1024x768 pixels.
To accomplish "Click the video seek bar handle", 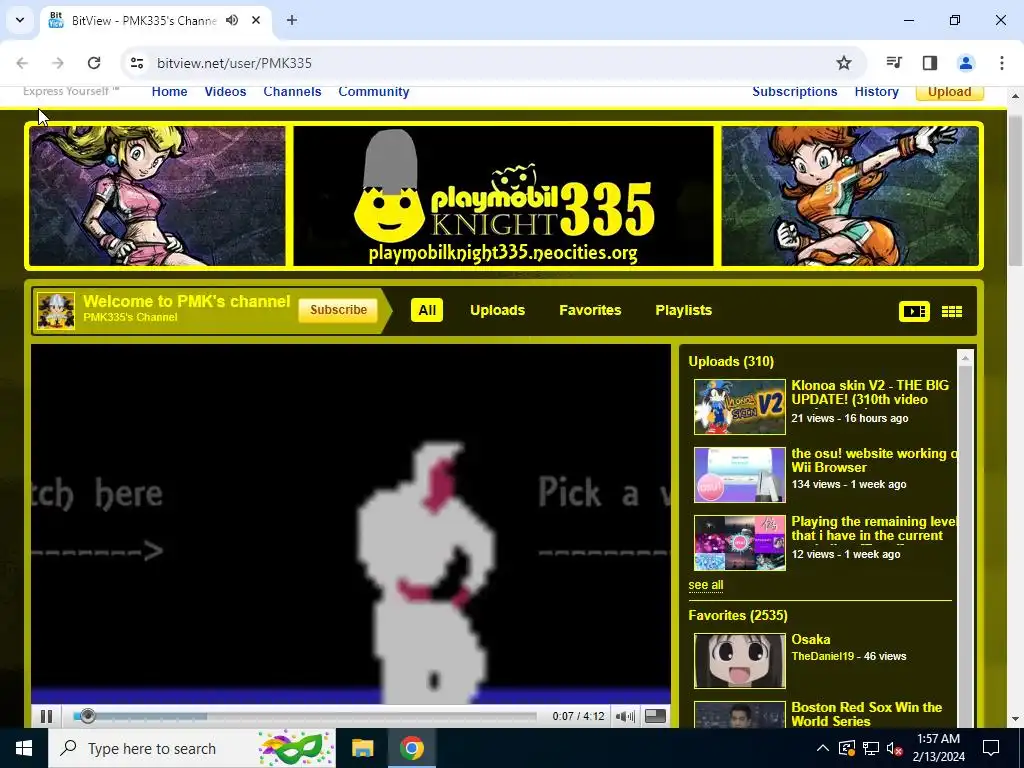I will (88, 716).
